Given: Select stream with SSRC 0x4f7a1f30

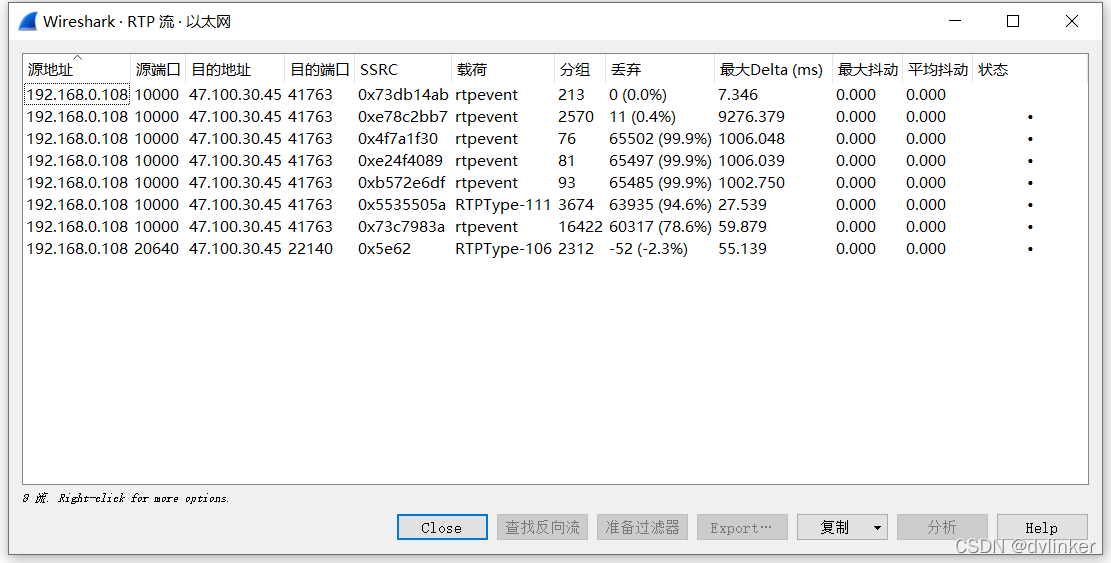Looking at the screenshot, I should click(398, 139).
